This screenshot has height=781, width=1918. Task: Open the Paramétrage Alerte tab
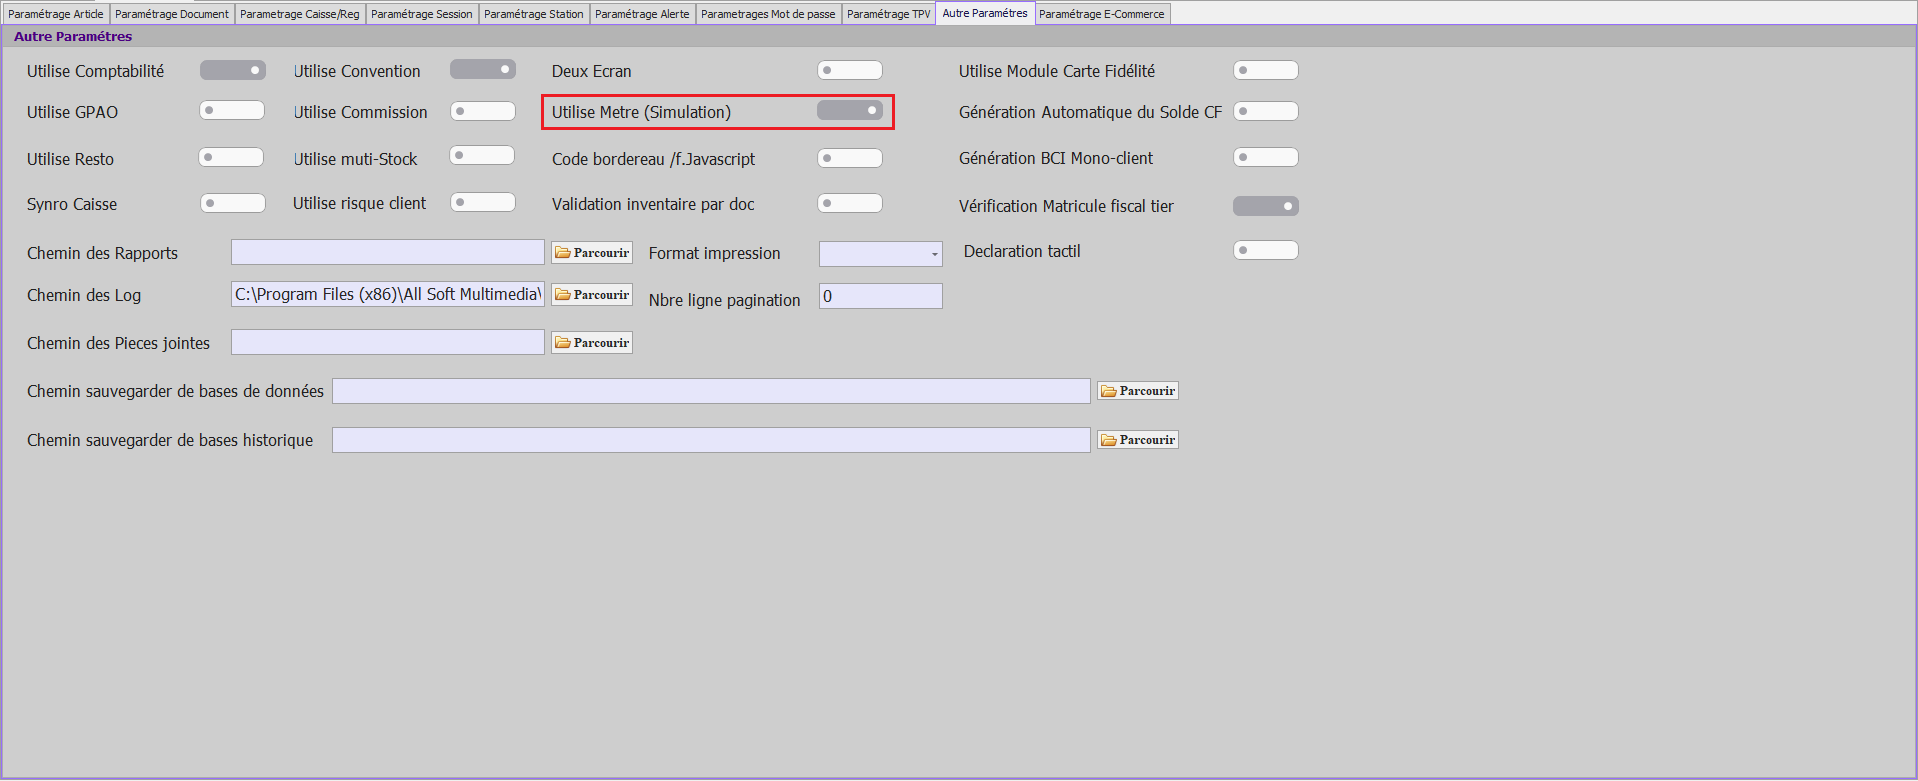pos(642,14)
